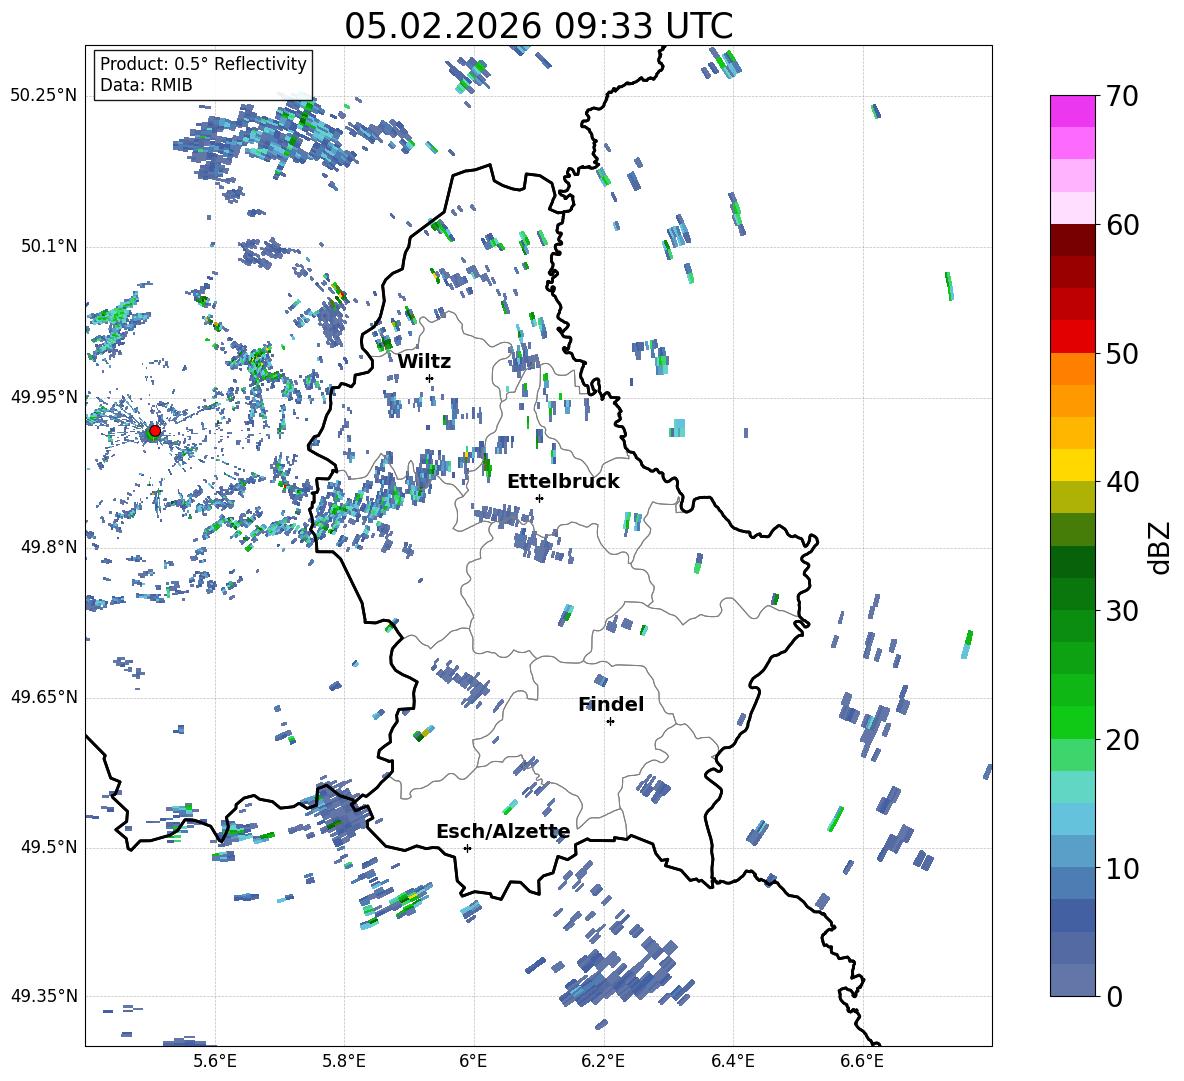Click the 49.8°N latitude label

49,547
